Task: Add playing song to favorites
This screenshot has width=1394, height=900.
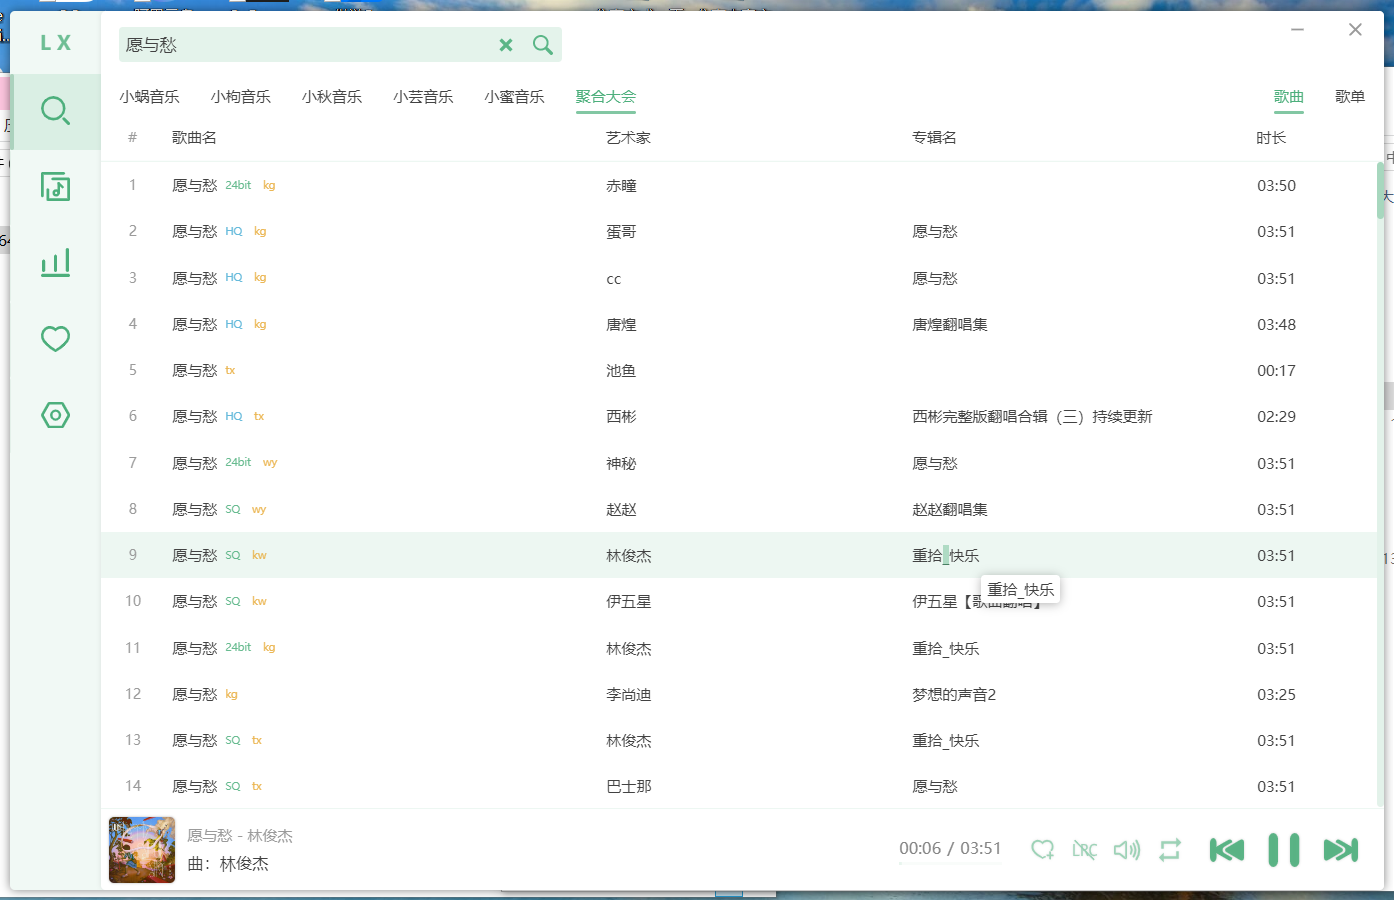Action: pos(1042,850)
